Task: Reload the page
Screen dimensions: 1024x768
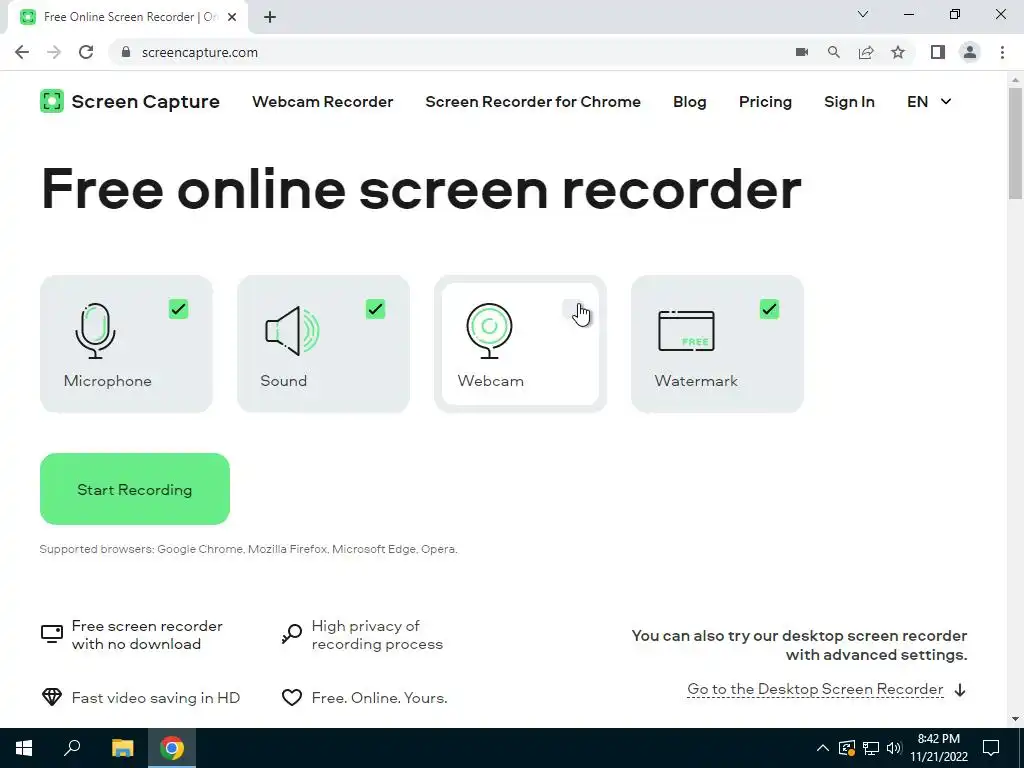Action: pos(86,52)
